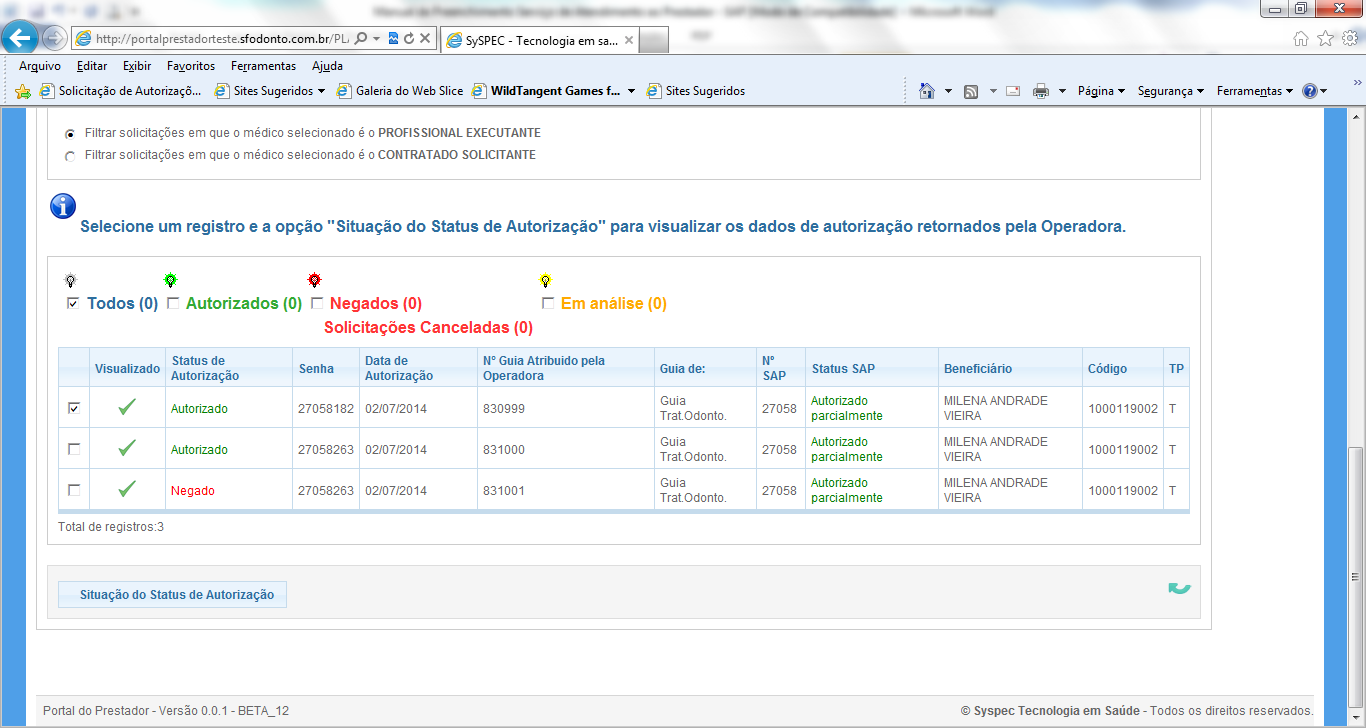1366x728 pixels.
Task: Uncheck the row checkbox for guia 830999
Action: click(74, 408)
